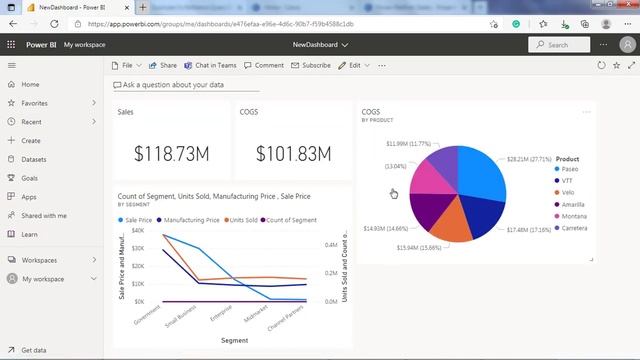Image resolution: width=640 pixels, height=360 pixels.
Task: Open Datasets in the sidebar
Action: coord(33,160)
